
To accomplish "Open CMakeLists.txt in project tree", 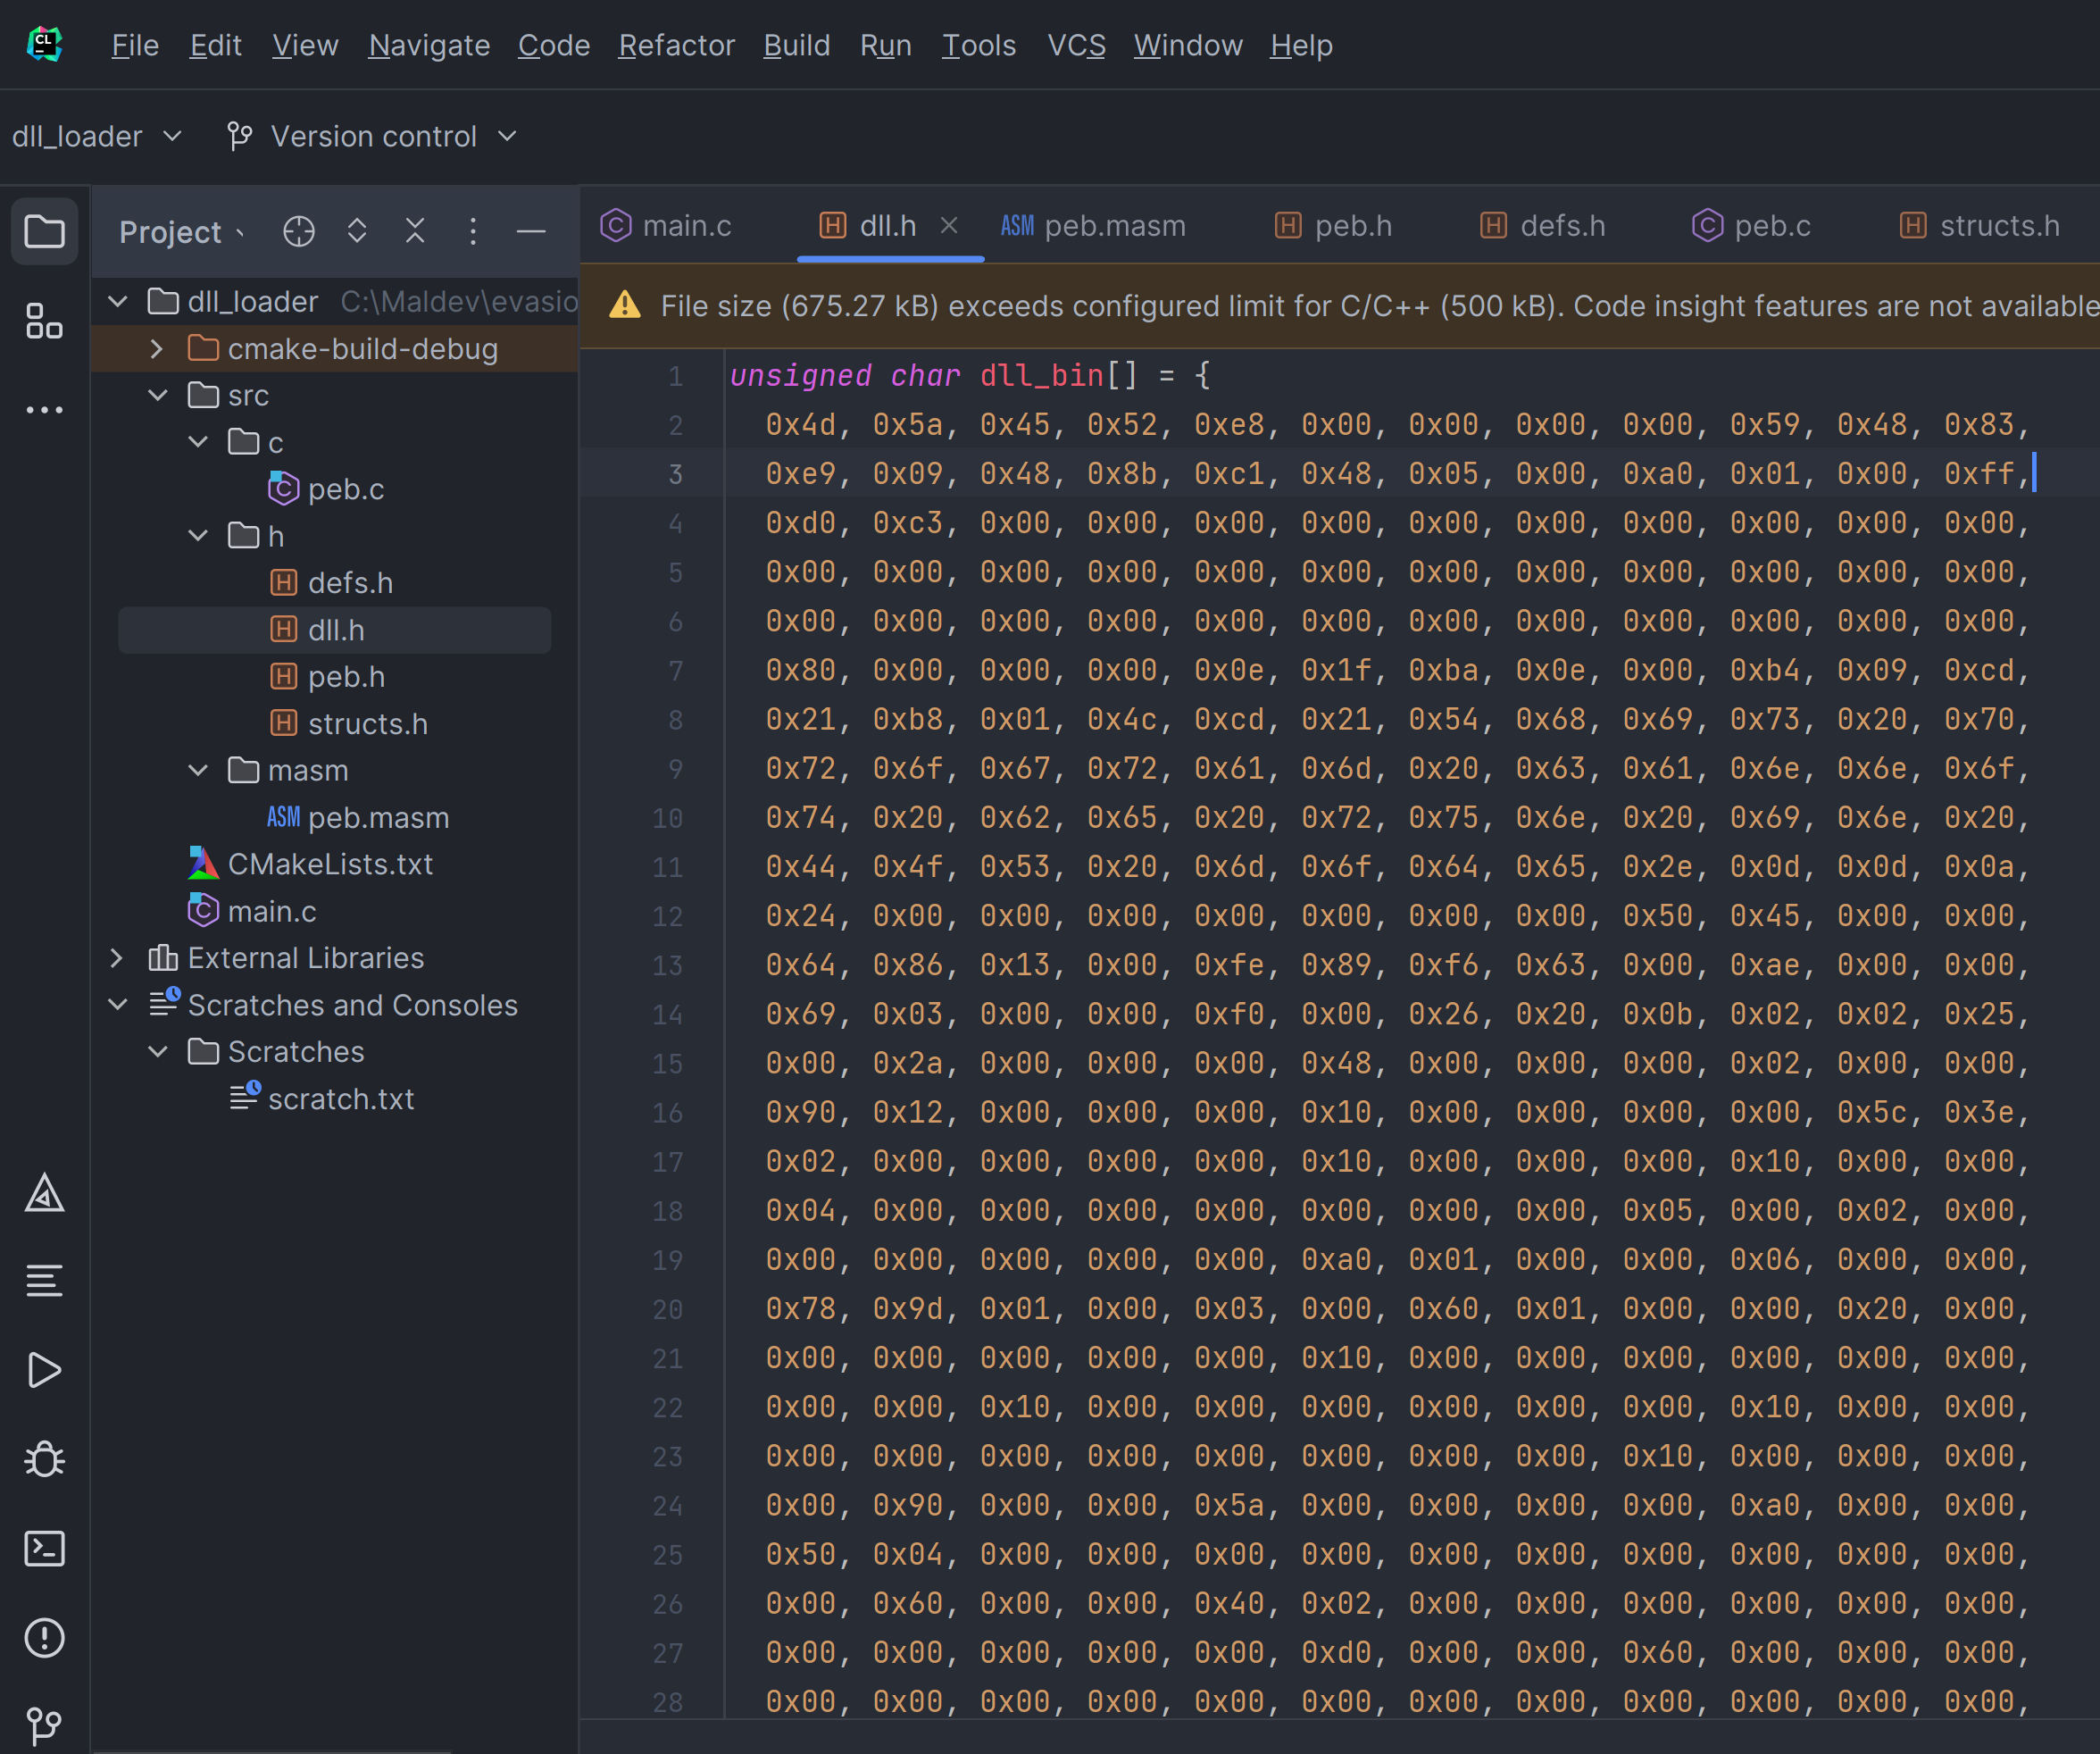I will click(x=329, y=864).
